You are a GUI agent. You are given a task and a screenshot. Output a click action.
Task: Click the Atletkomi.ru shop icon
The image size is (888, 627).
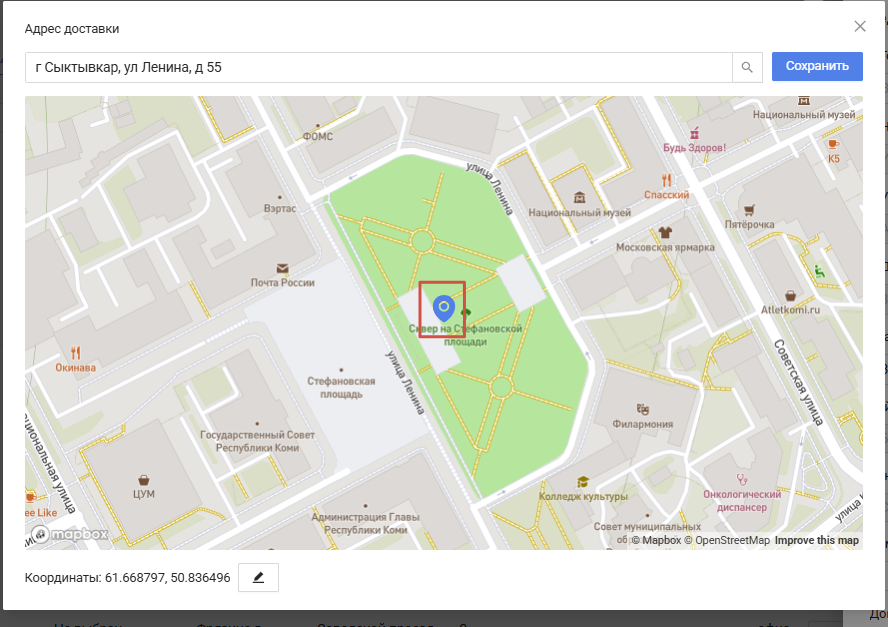(790, 295)
